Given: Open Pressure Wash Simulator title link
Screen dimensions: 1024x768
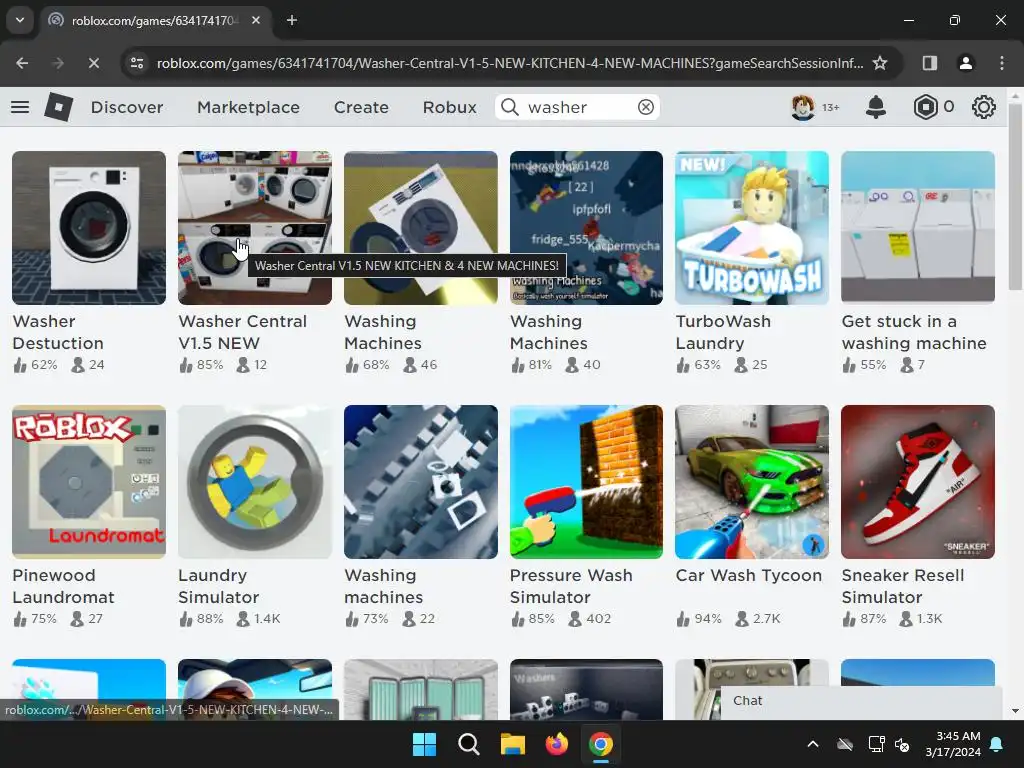Looking at the screenshot, I should tap(571, 586).
